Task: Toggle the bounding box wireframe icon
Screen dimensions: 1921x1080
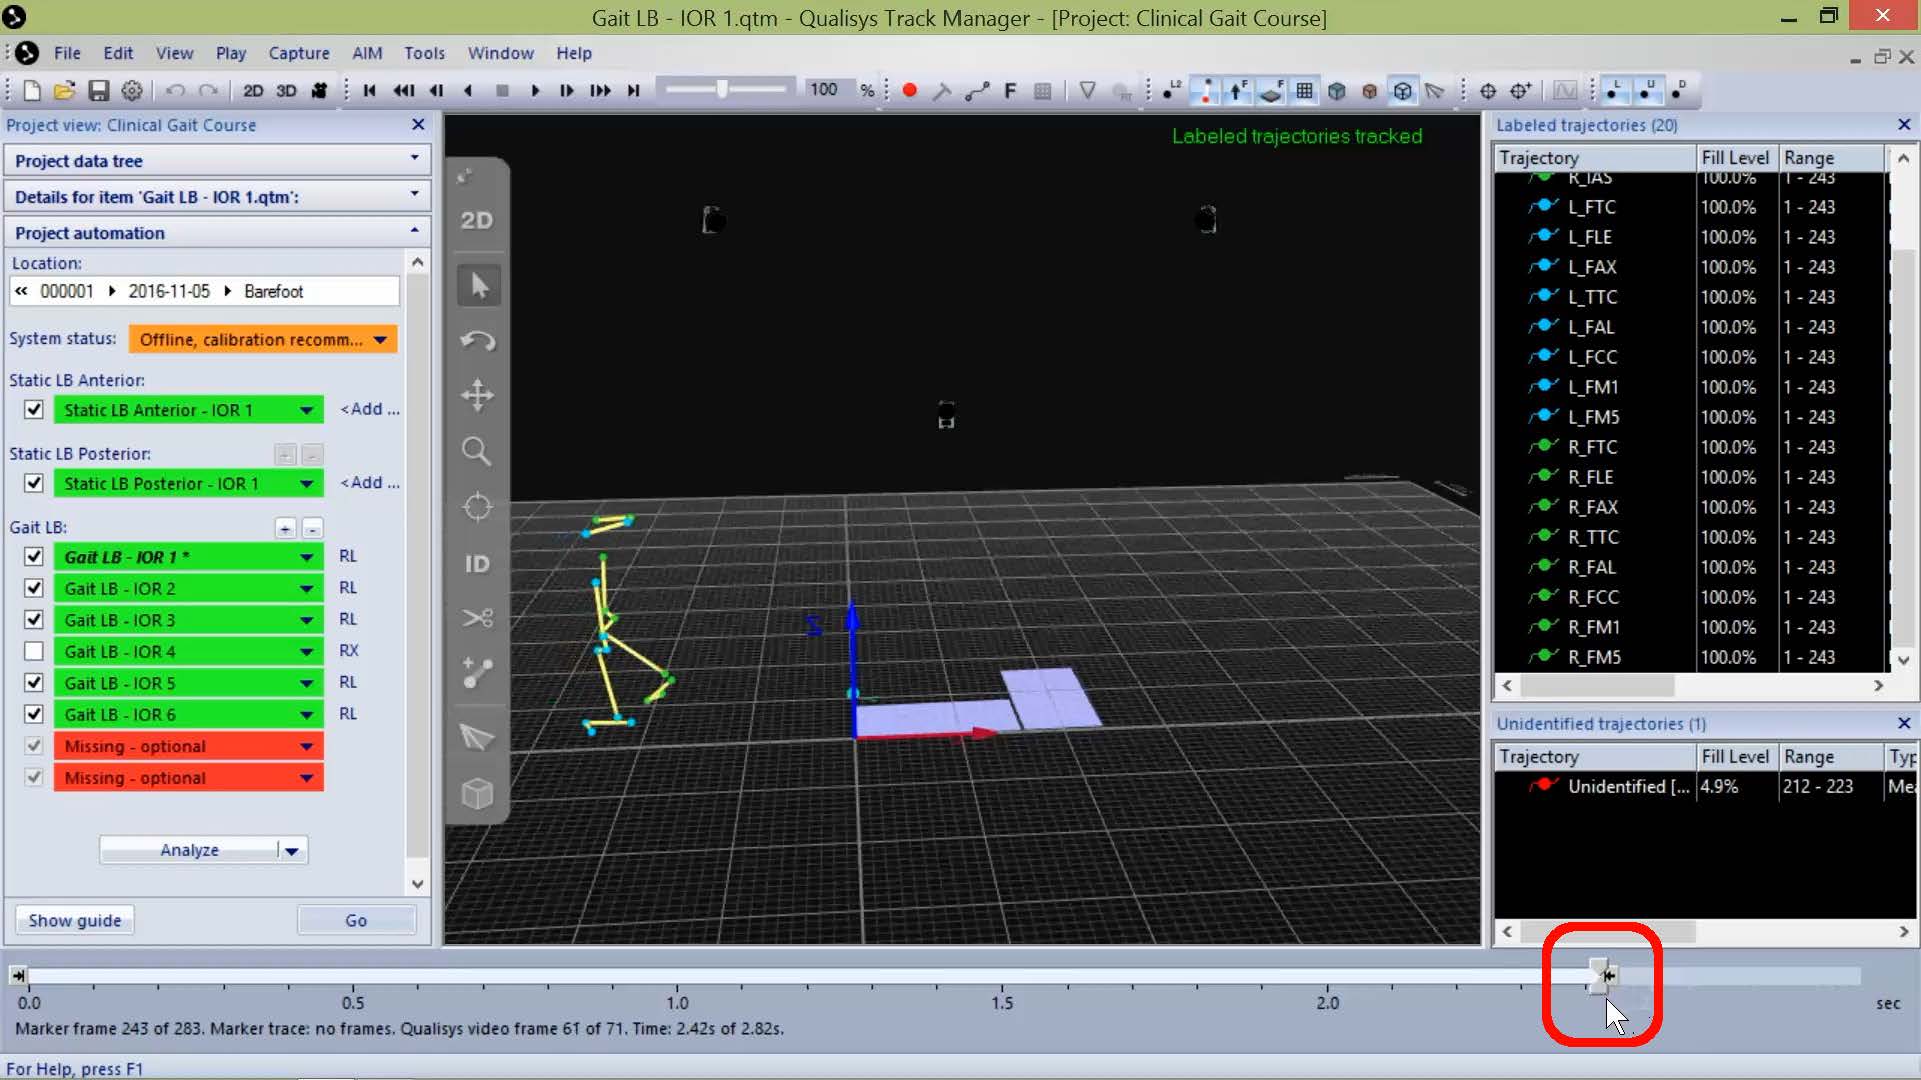Action: 1403,91
